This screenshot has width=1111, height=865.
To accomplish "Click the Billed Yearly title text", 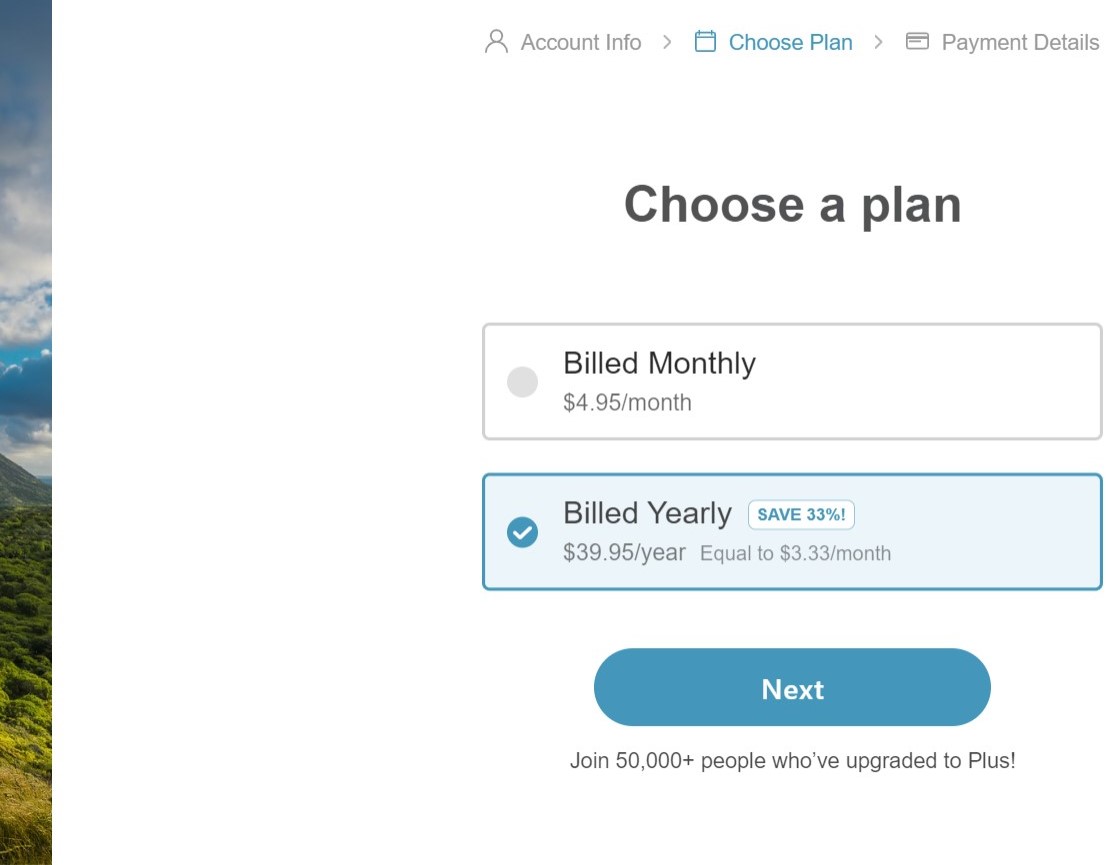I will coord(647,513).
